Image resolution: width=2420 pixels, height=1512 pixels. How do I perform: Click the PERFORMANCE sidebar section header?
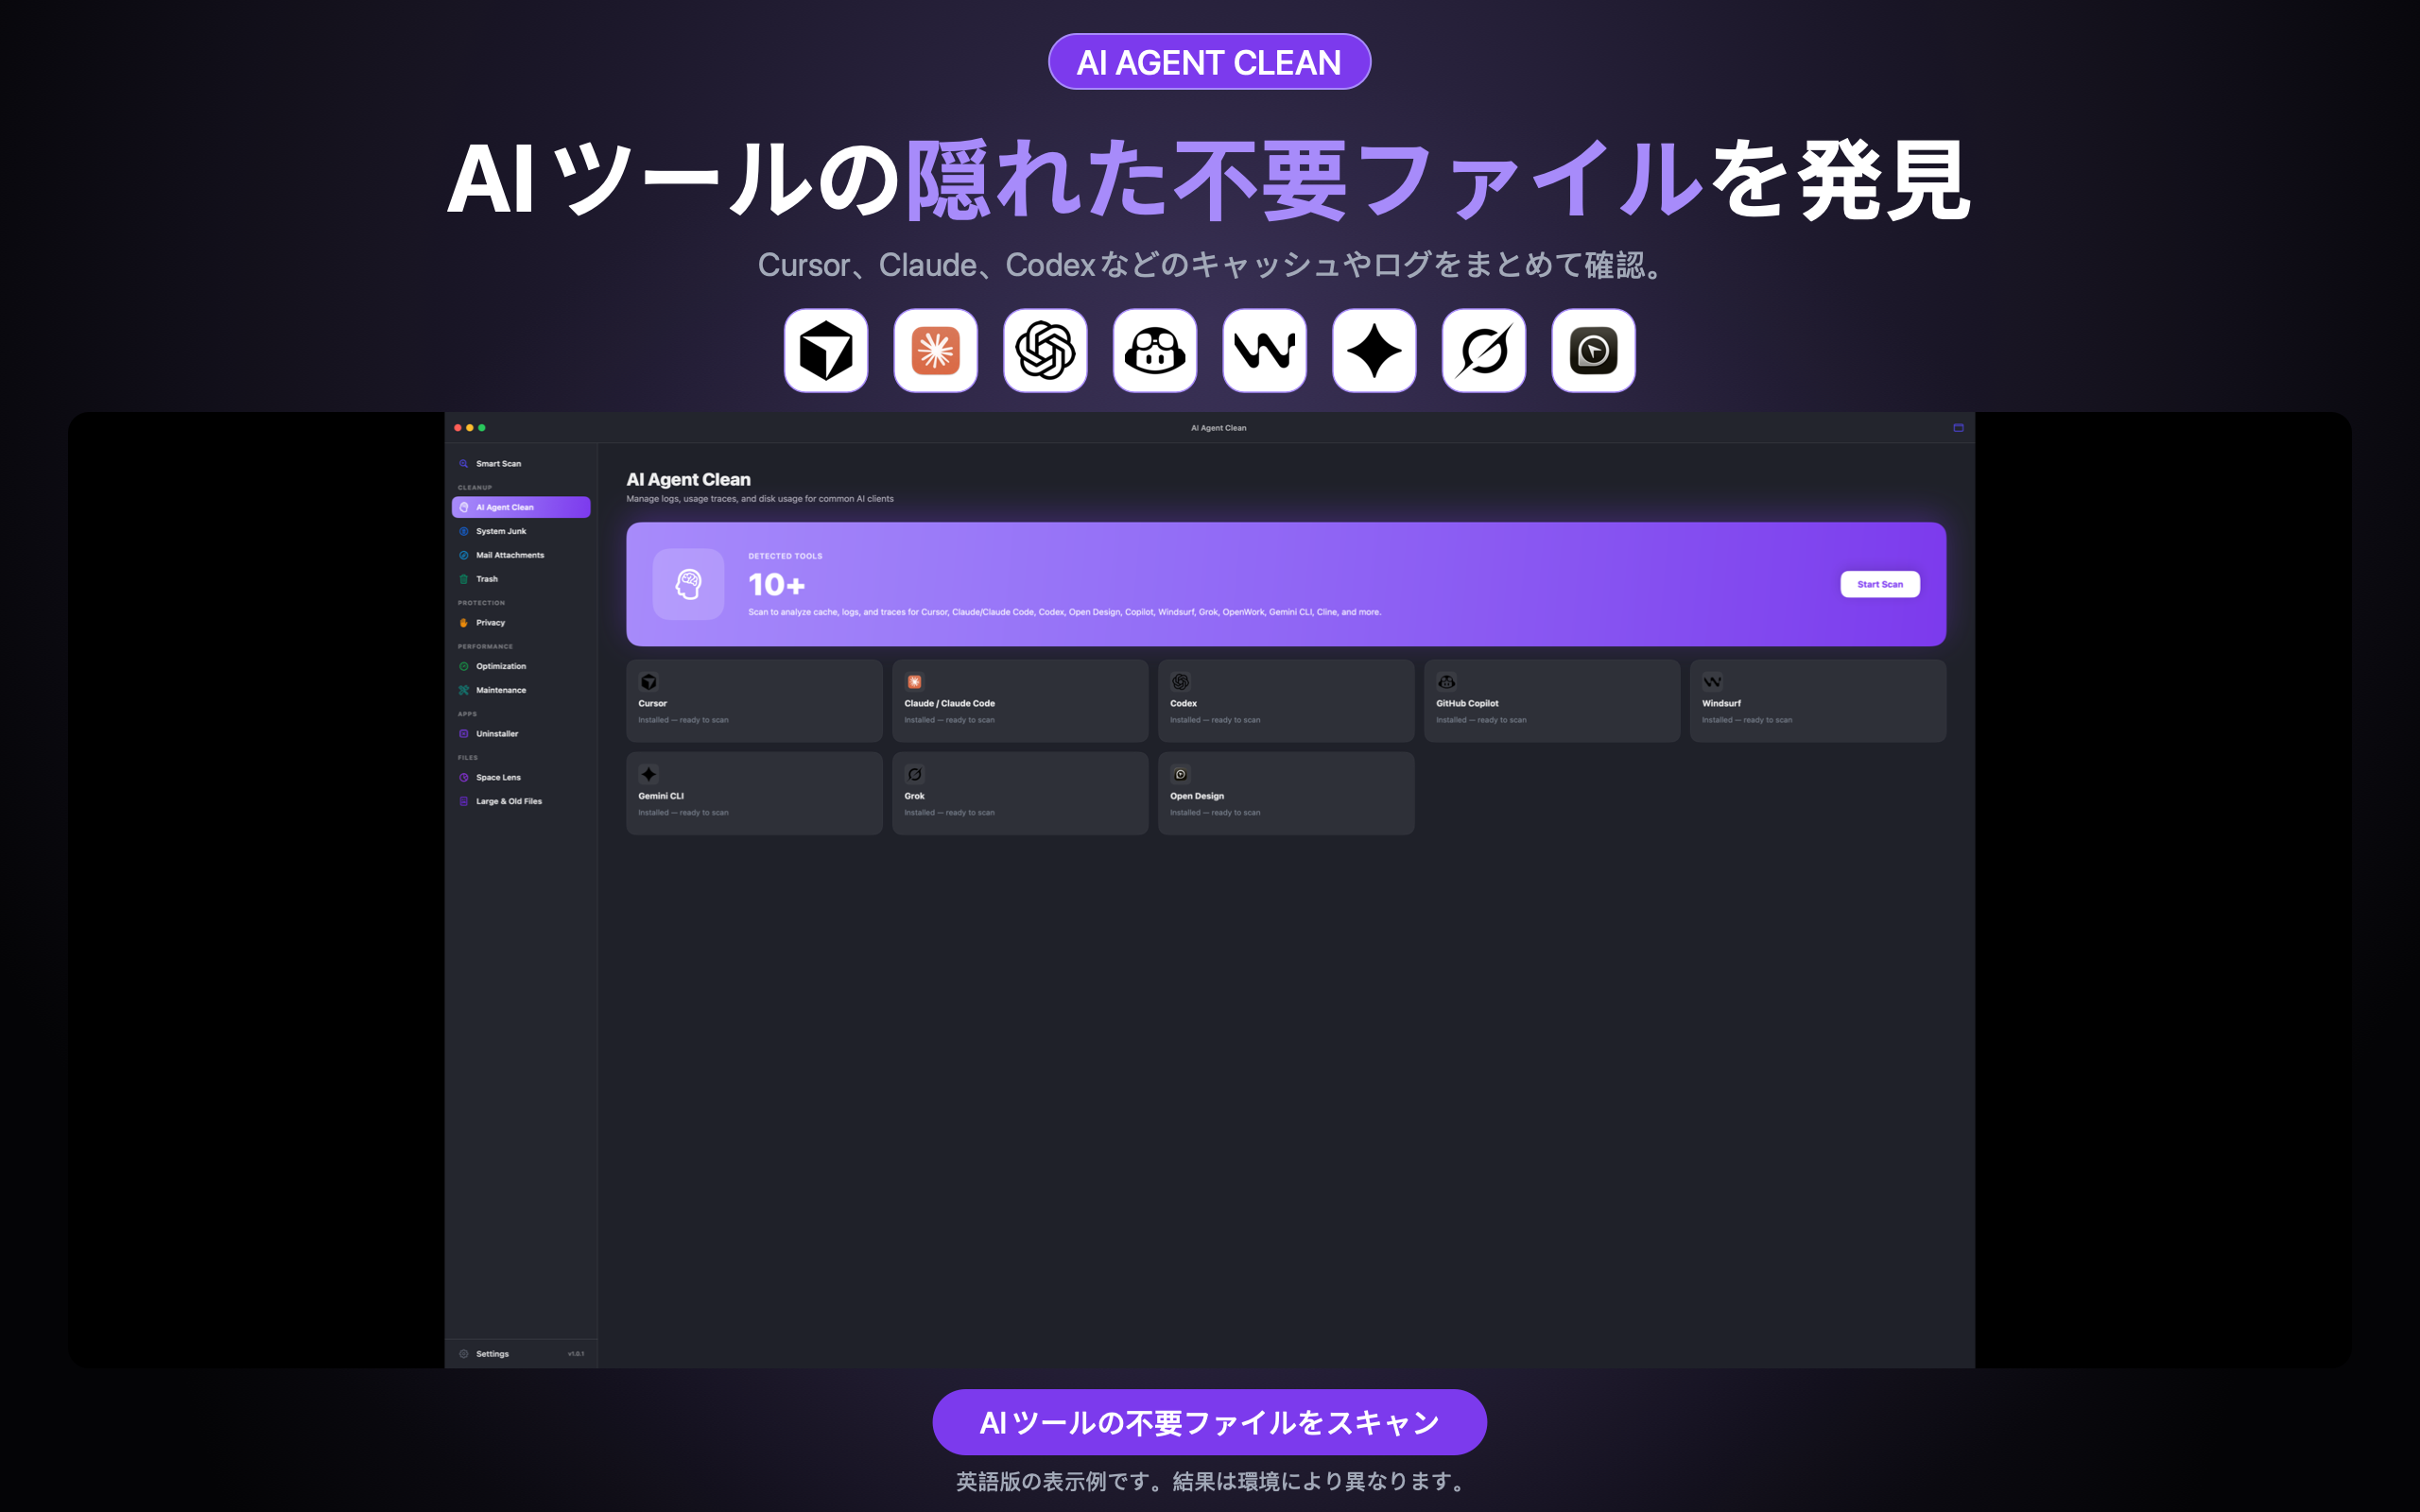point(485,647)
